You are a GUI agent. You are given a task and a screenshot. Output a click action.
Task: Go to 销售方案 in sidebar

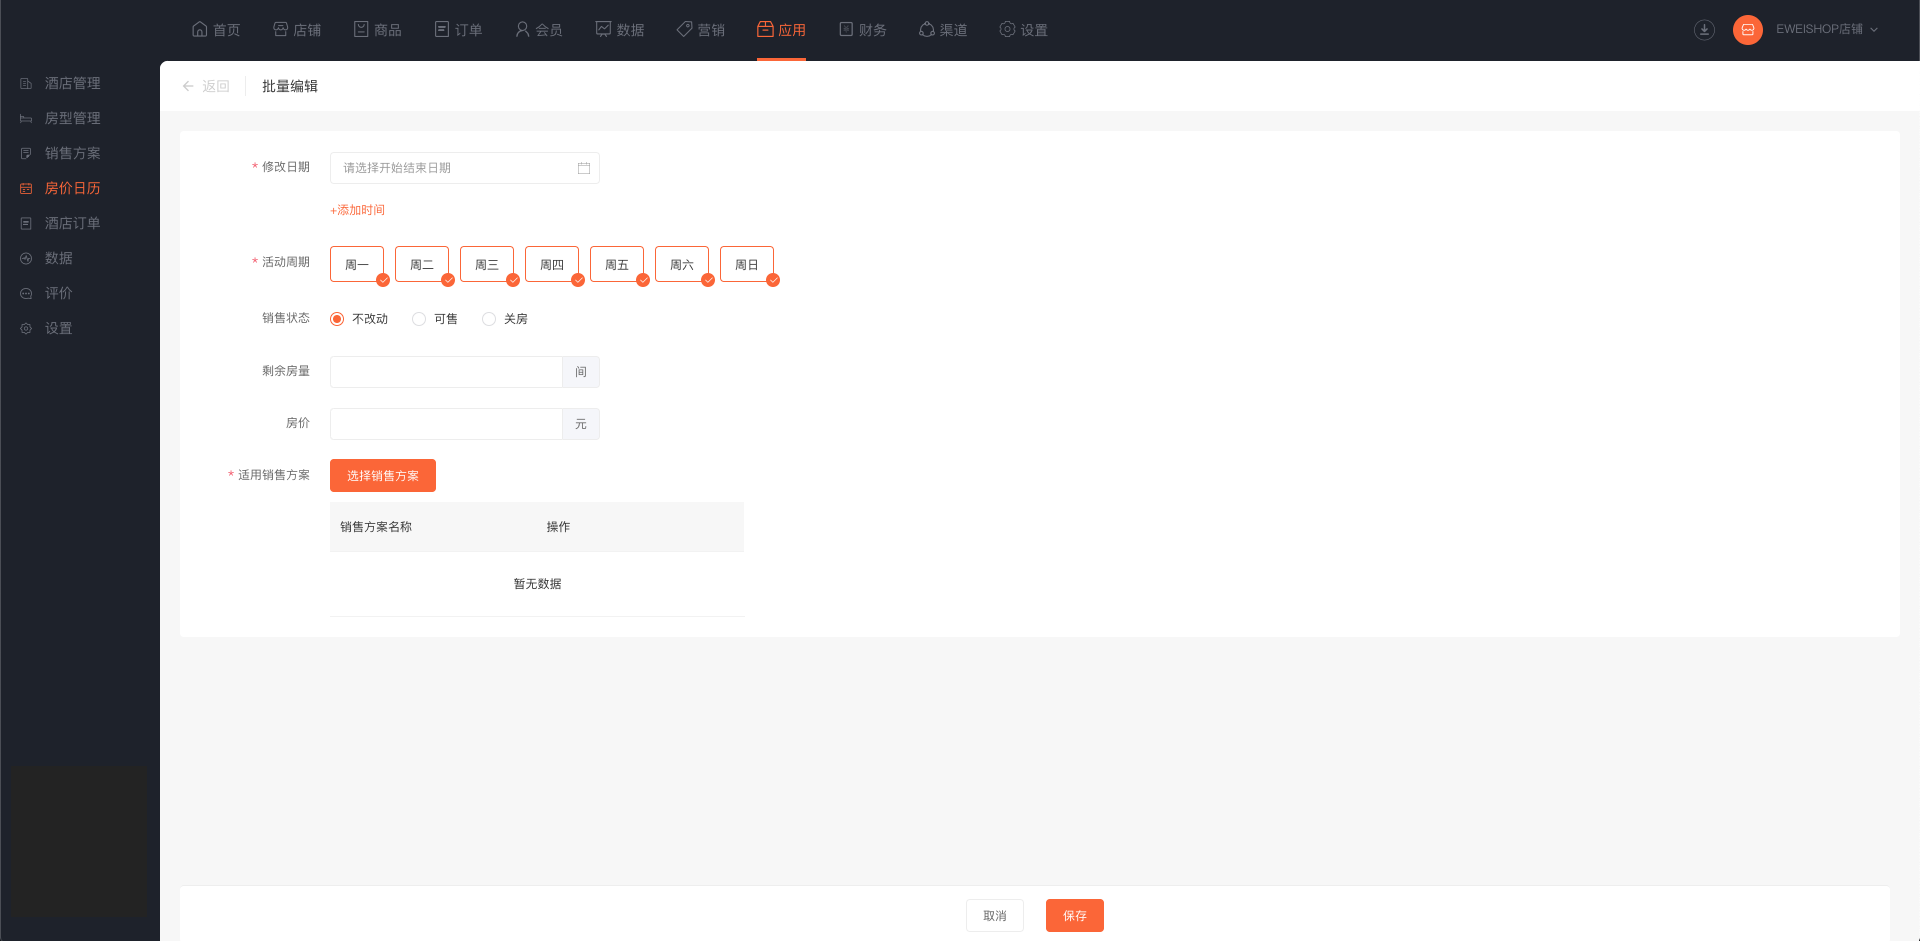73,153
